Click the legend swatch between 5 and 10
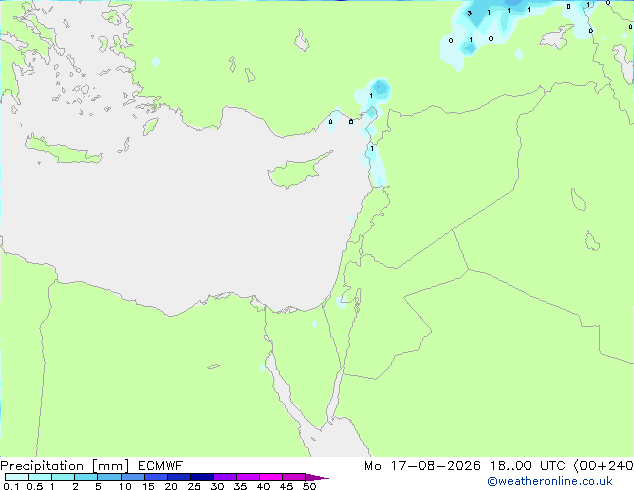This screenshot has height=490, width=634. [109, 477]
